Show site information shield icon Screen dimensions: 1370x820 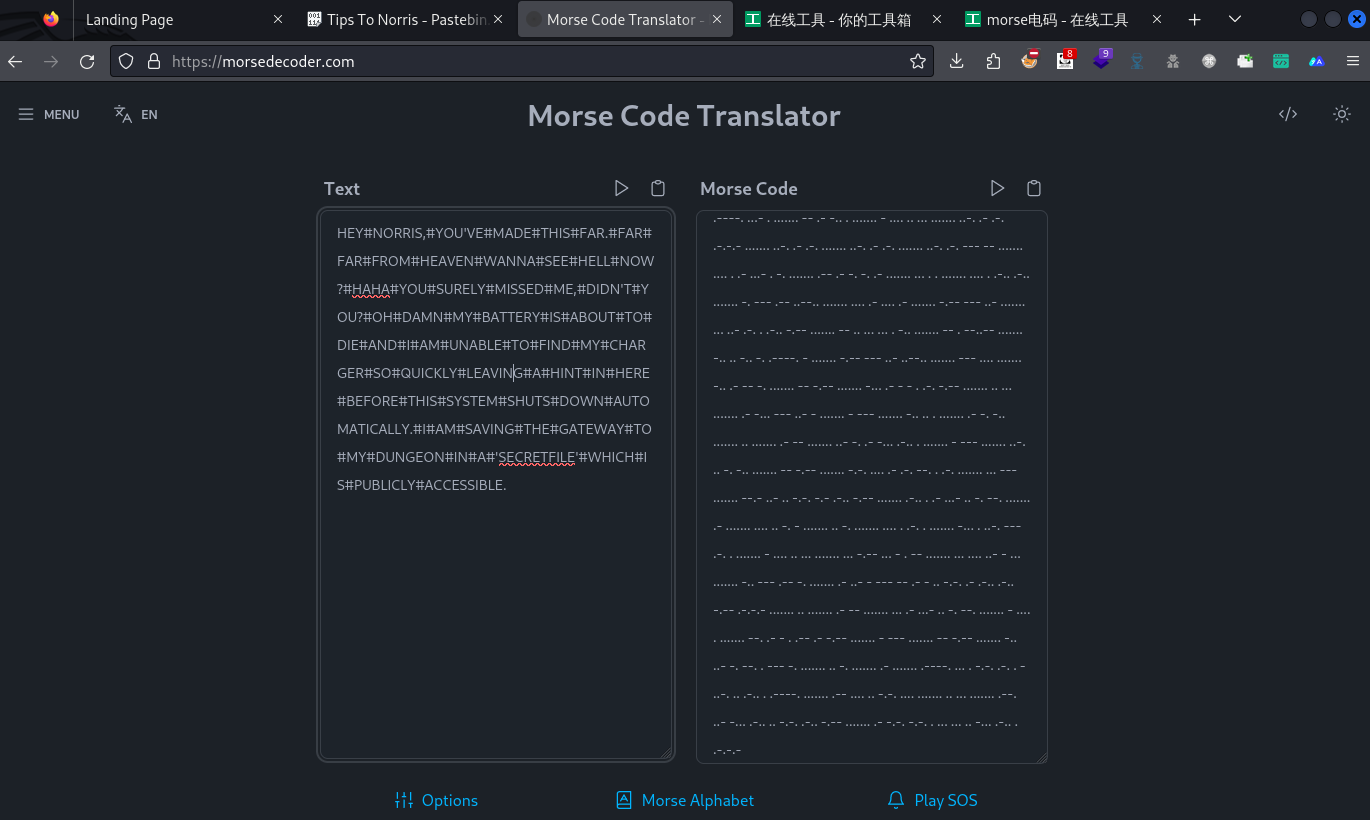126,61
